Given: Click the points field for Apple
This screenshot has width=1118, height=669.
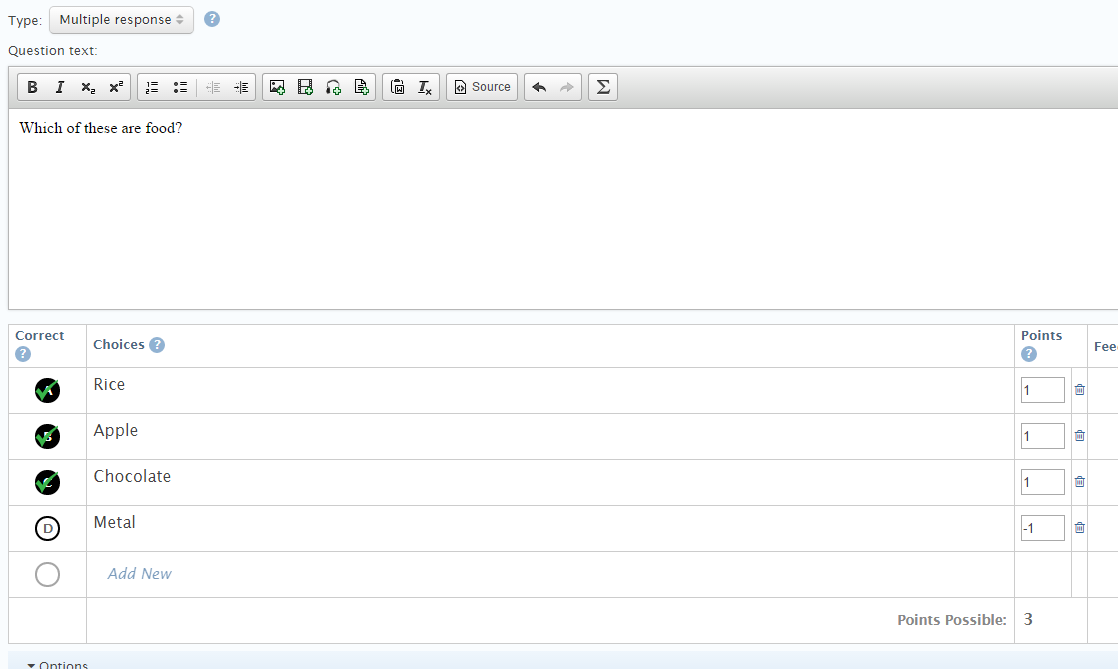Looking at the screenshot, I should click(x=1042, y=436).
